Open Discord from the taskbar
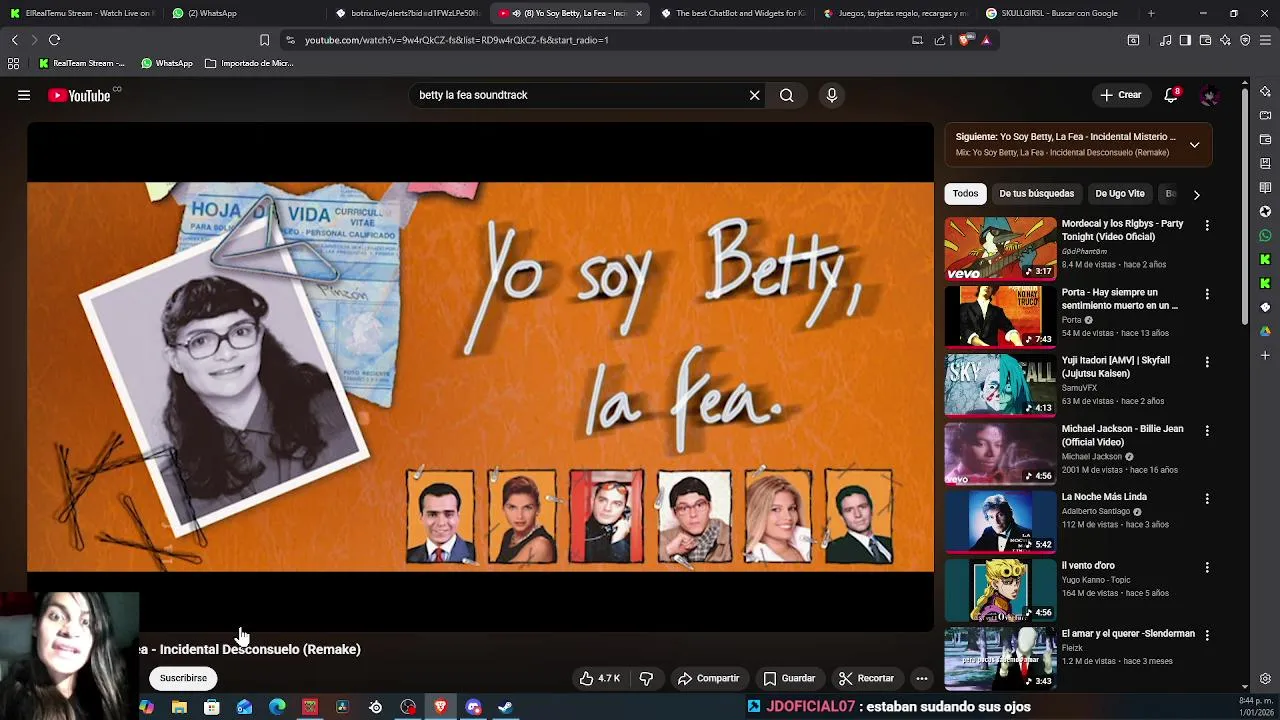This screenshot has height=720, width=1280. [x=473, y=707]
